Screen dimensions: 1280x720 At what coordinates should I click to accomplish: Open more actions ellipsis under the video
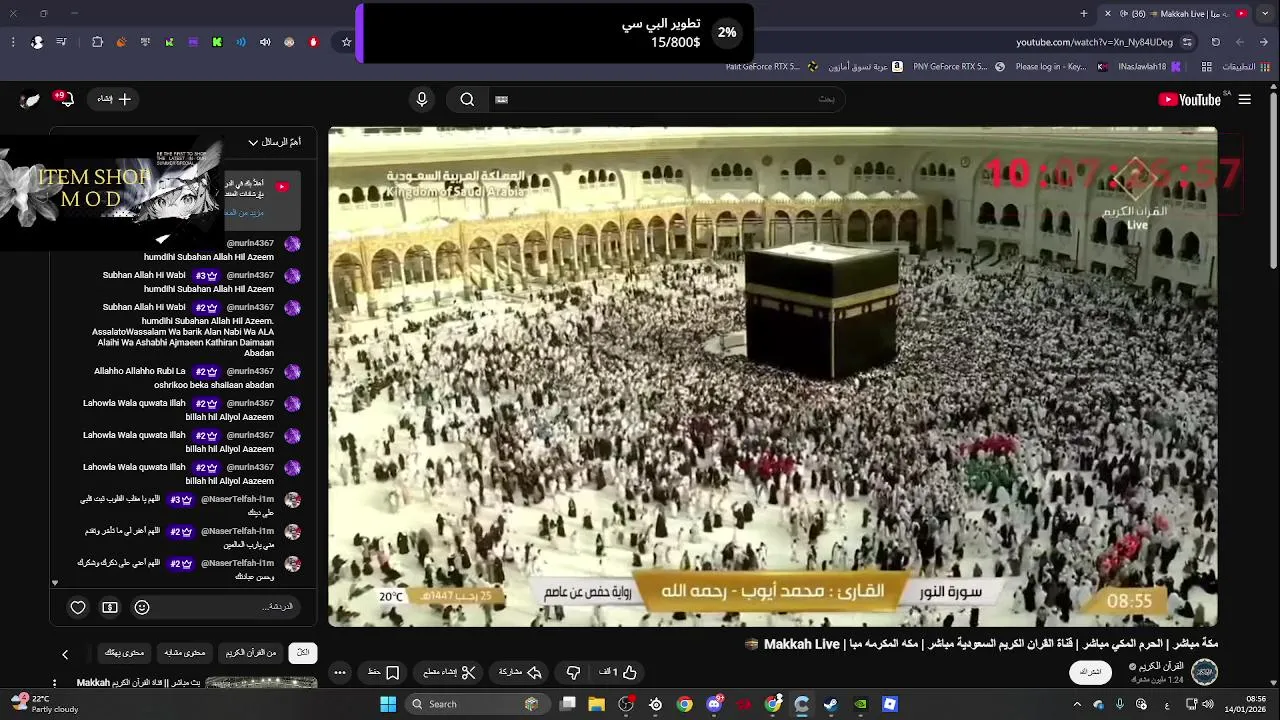pyautogui.click(x=340, y=672)
